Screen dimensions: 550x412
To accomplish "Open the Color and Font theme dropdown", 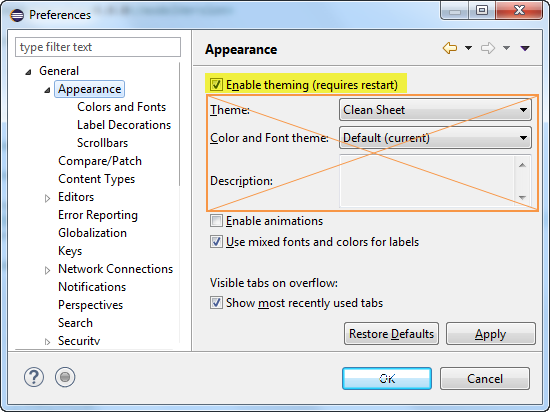I will [x=435, y=138].
